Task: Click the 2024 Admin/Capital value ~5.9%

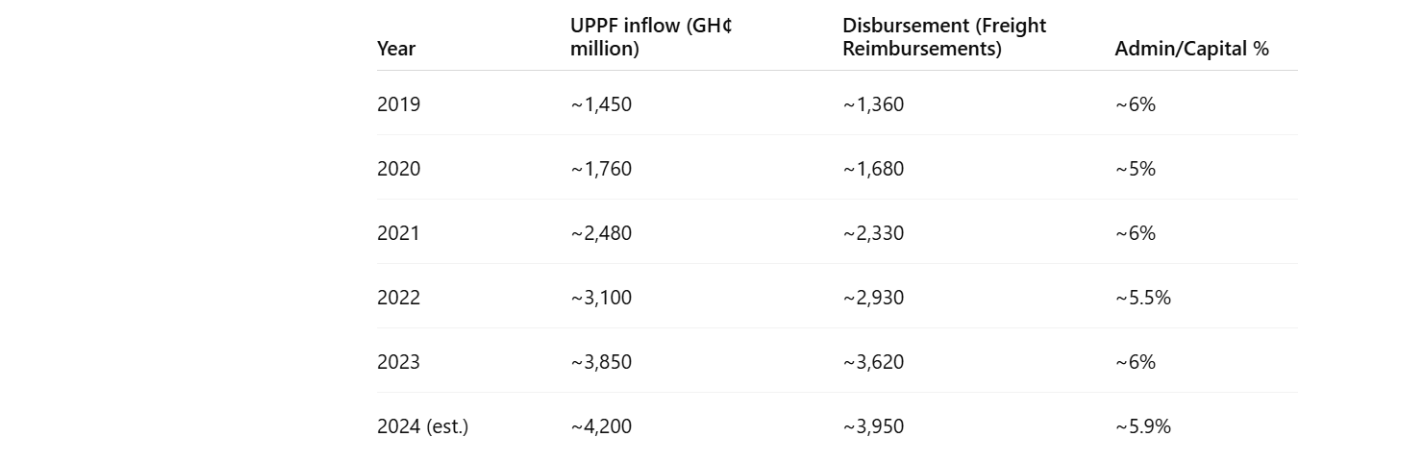Action: click(1142, 426)
